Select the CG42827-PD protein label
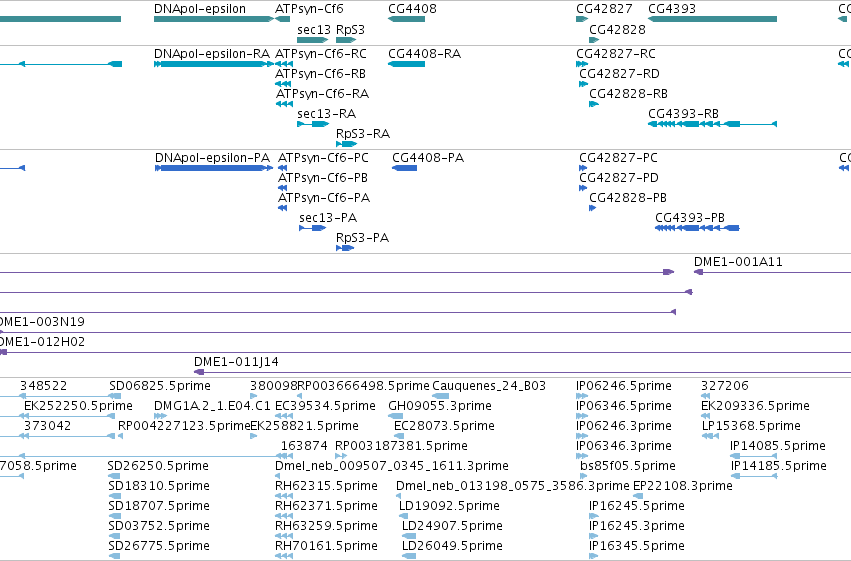The image size is (851, 561). (x=619, y=178)
